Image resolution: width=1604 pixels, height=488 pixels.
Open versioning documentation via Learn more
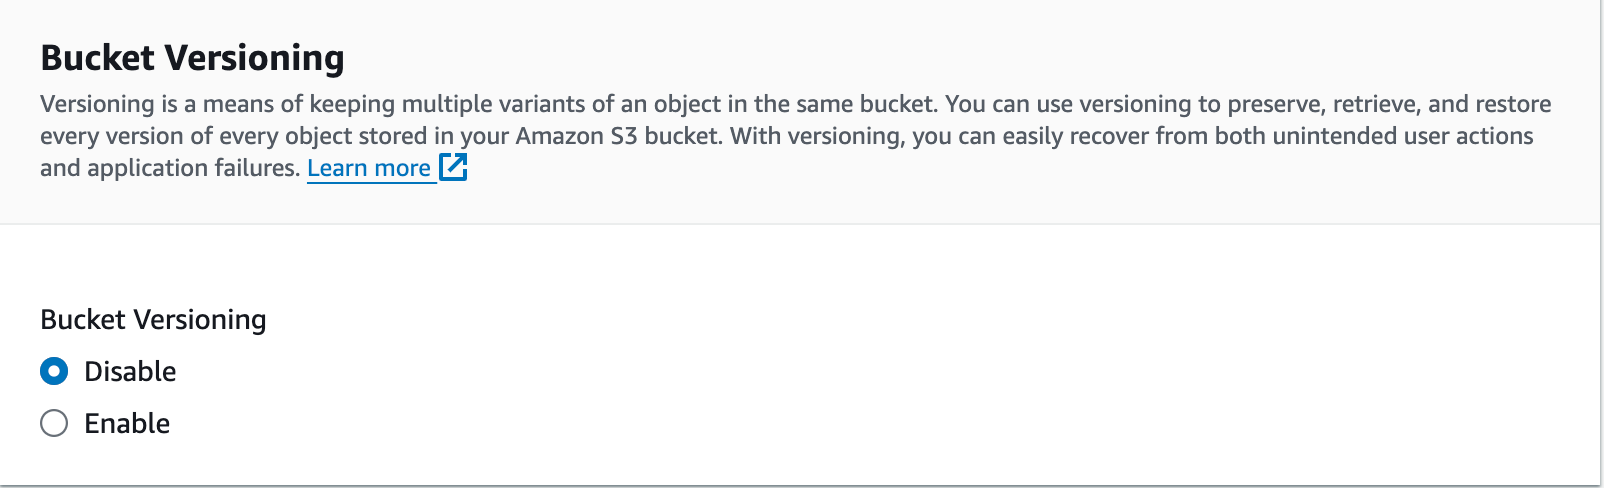point(369,168)
